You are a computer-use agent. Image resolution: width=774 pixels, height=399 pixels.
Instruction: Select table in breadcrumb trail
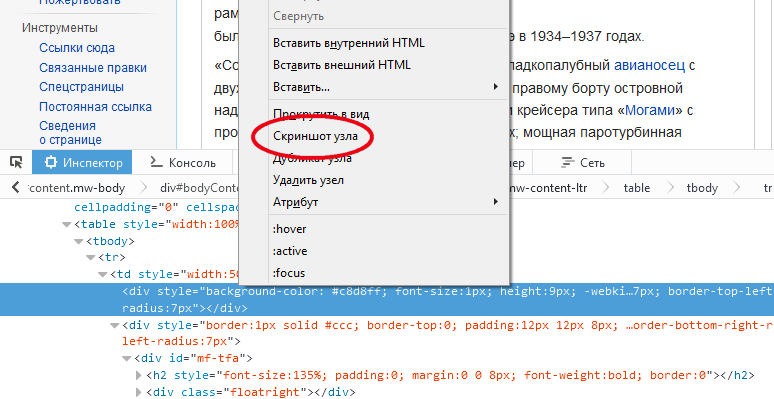coord(636,188)
